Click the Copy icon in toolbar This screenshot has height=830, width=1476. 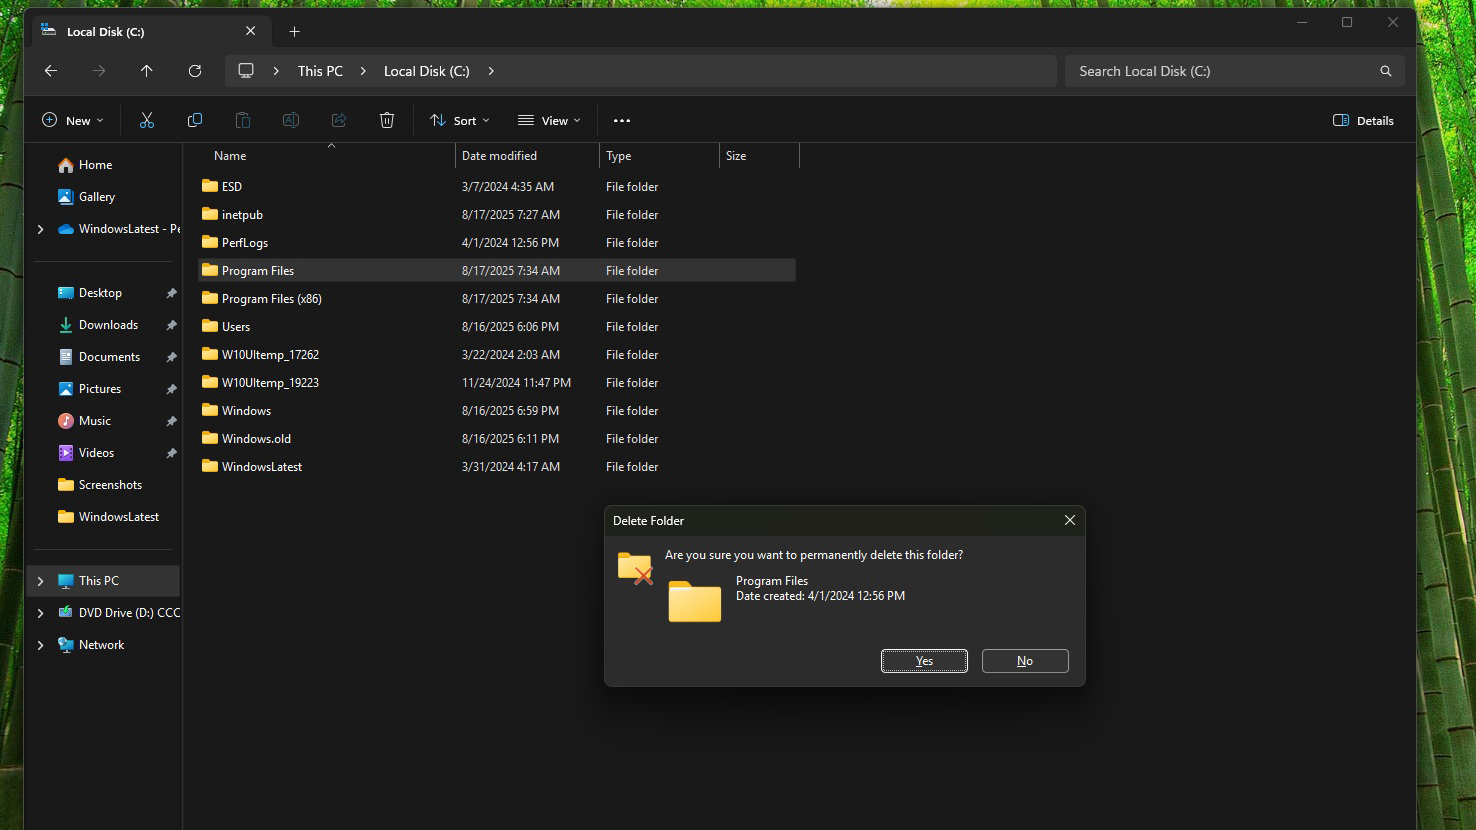195,120
